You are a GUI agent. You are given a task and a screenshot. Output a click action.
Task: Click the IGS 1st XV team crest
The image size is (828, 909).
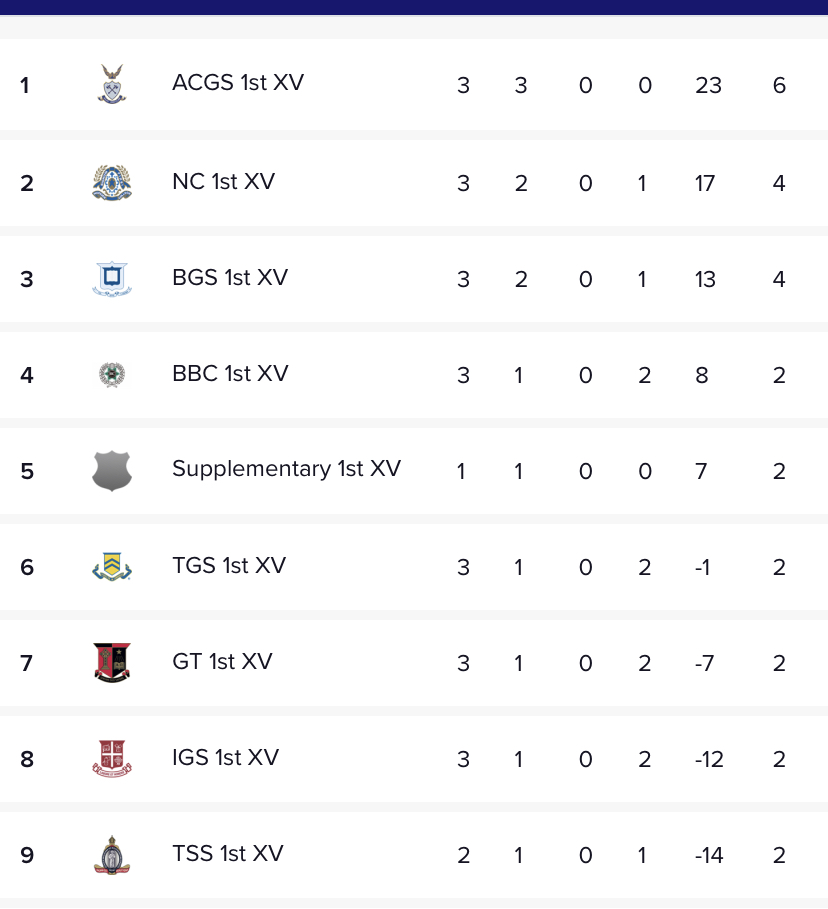tap(112, 758)
